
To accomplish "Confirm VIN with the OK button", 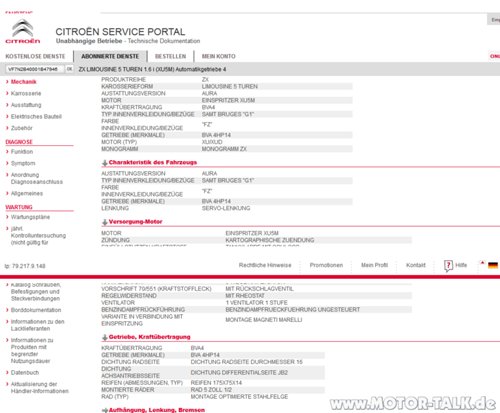I will [69, 69].
